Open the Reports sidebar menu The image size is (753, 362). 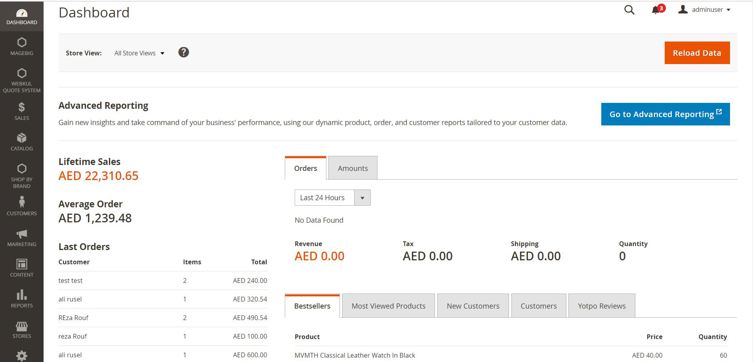[22, 299]
